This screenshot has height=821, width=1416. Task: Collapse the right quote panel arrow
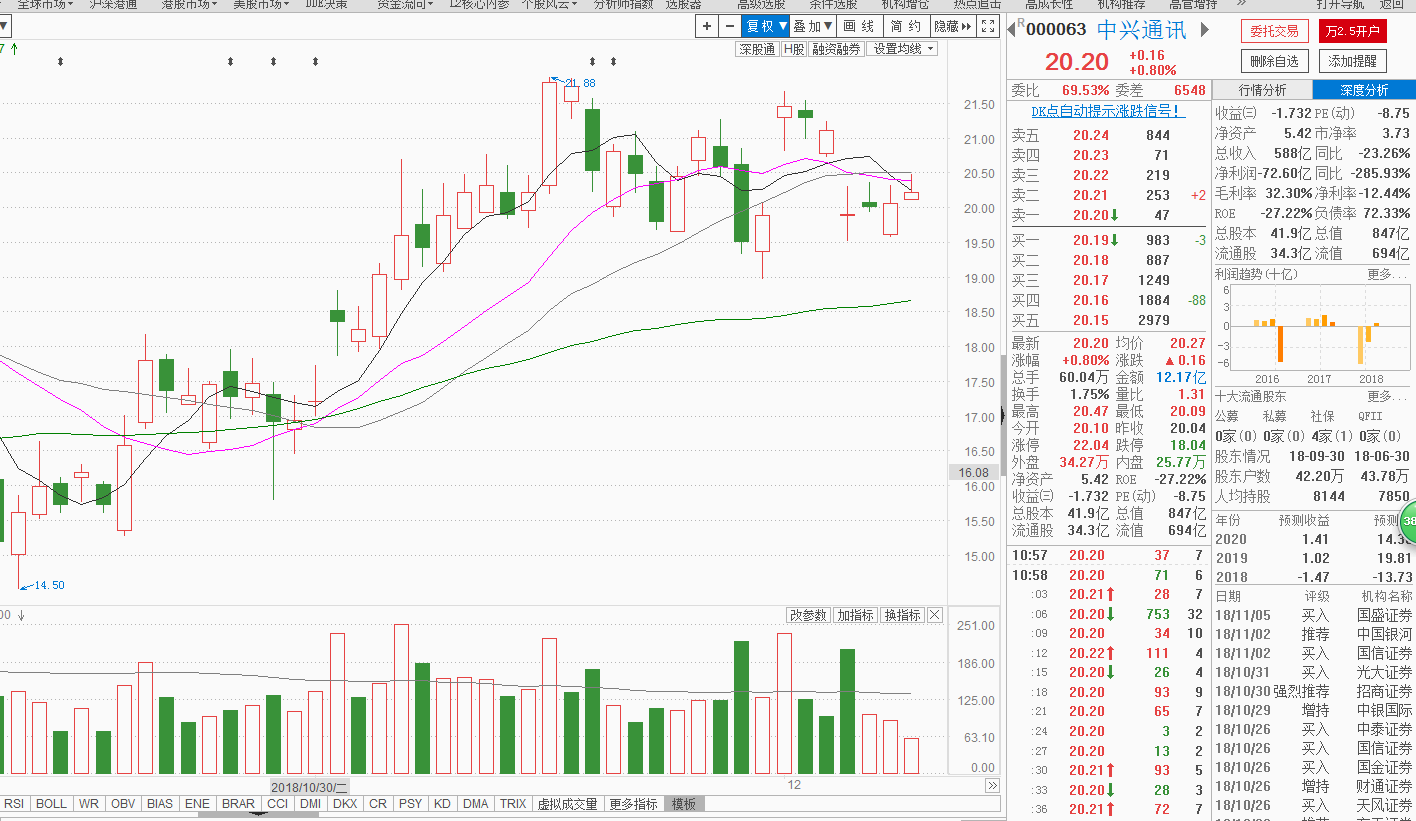1003,417
